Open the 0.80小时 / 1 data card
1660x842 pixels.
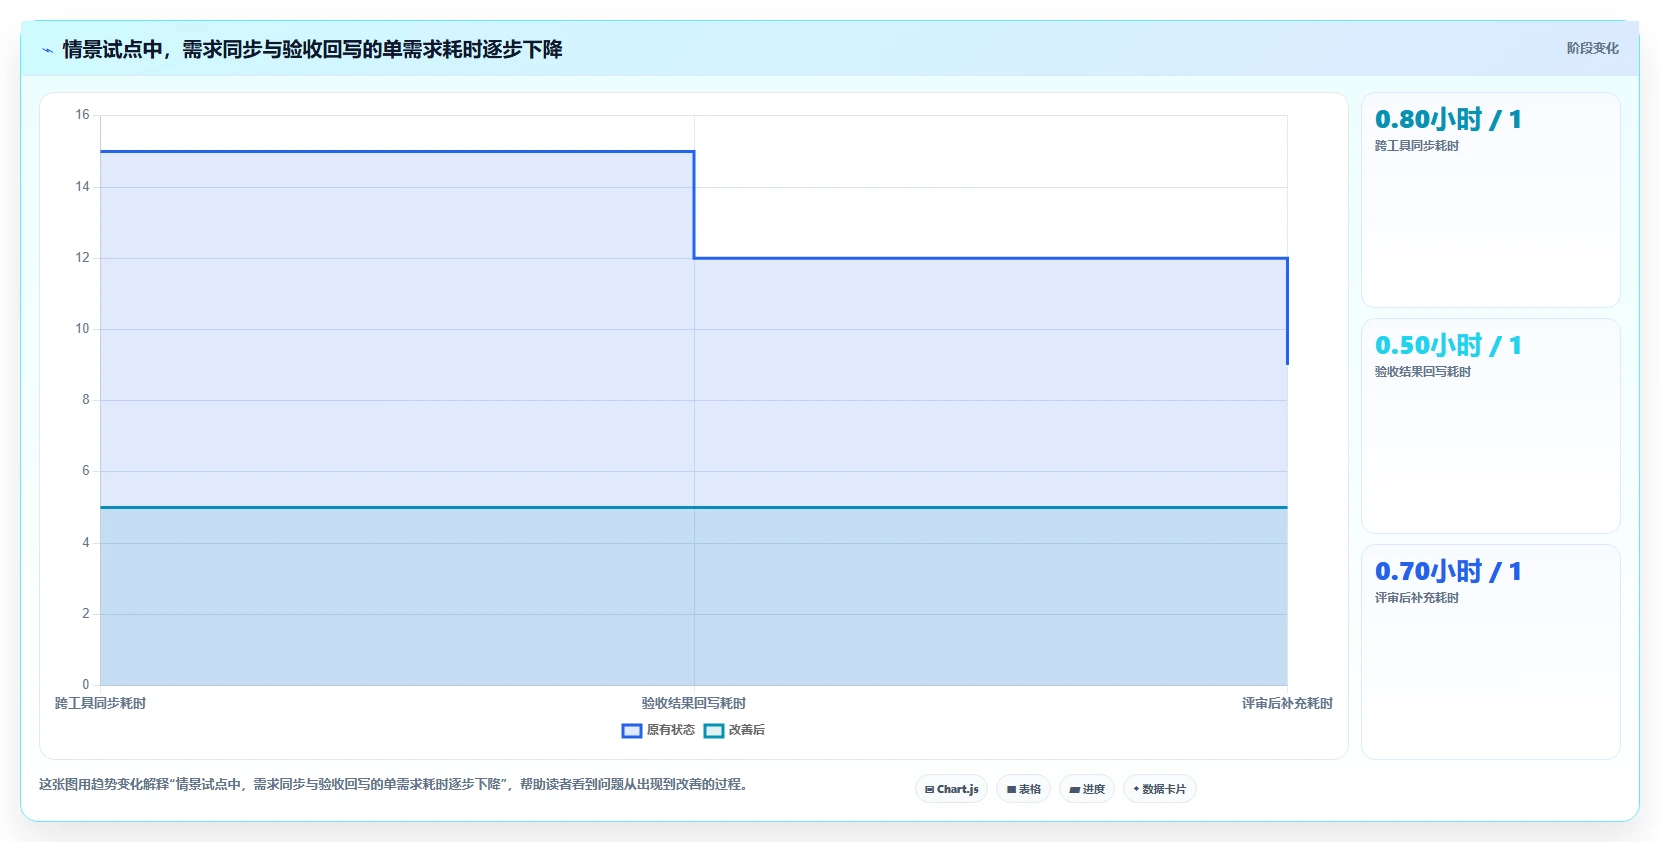tap(1491, 200)
